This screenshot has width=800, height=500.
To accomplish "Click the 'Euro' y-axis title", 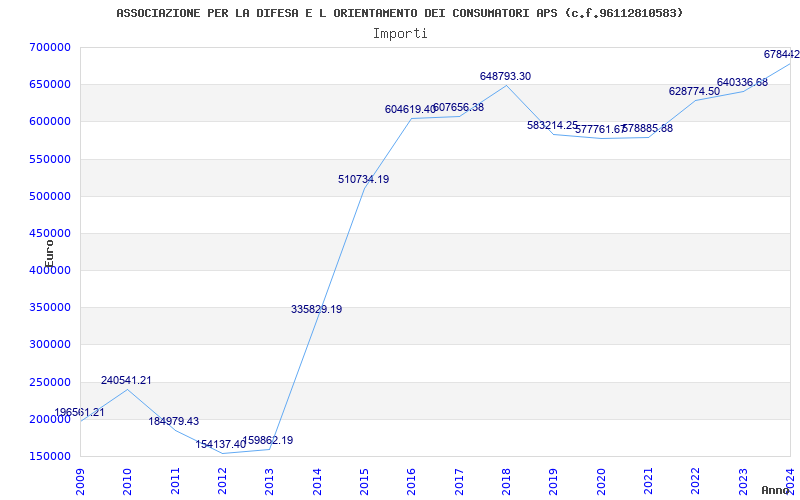I will [x=49, y=254].
